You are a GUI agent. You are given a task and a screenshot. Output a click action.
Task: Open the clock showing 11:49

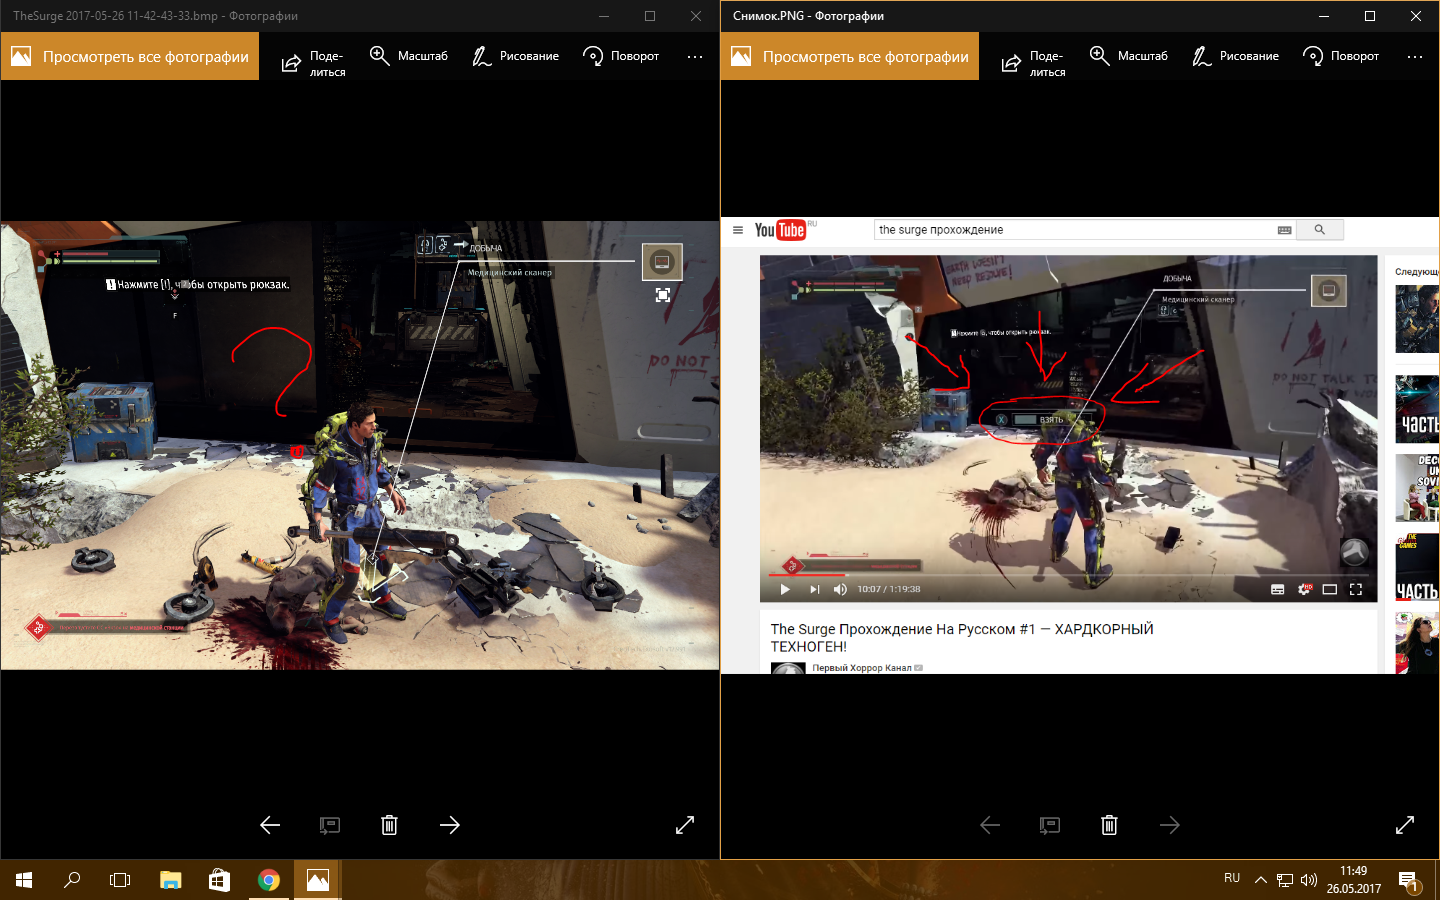1354,880
